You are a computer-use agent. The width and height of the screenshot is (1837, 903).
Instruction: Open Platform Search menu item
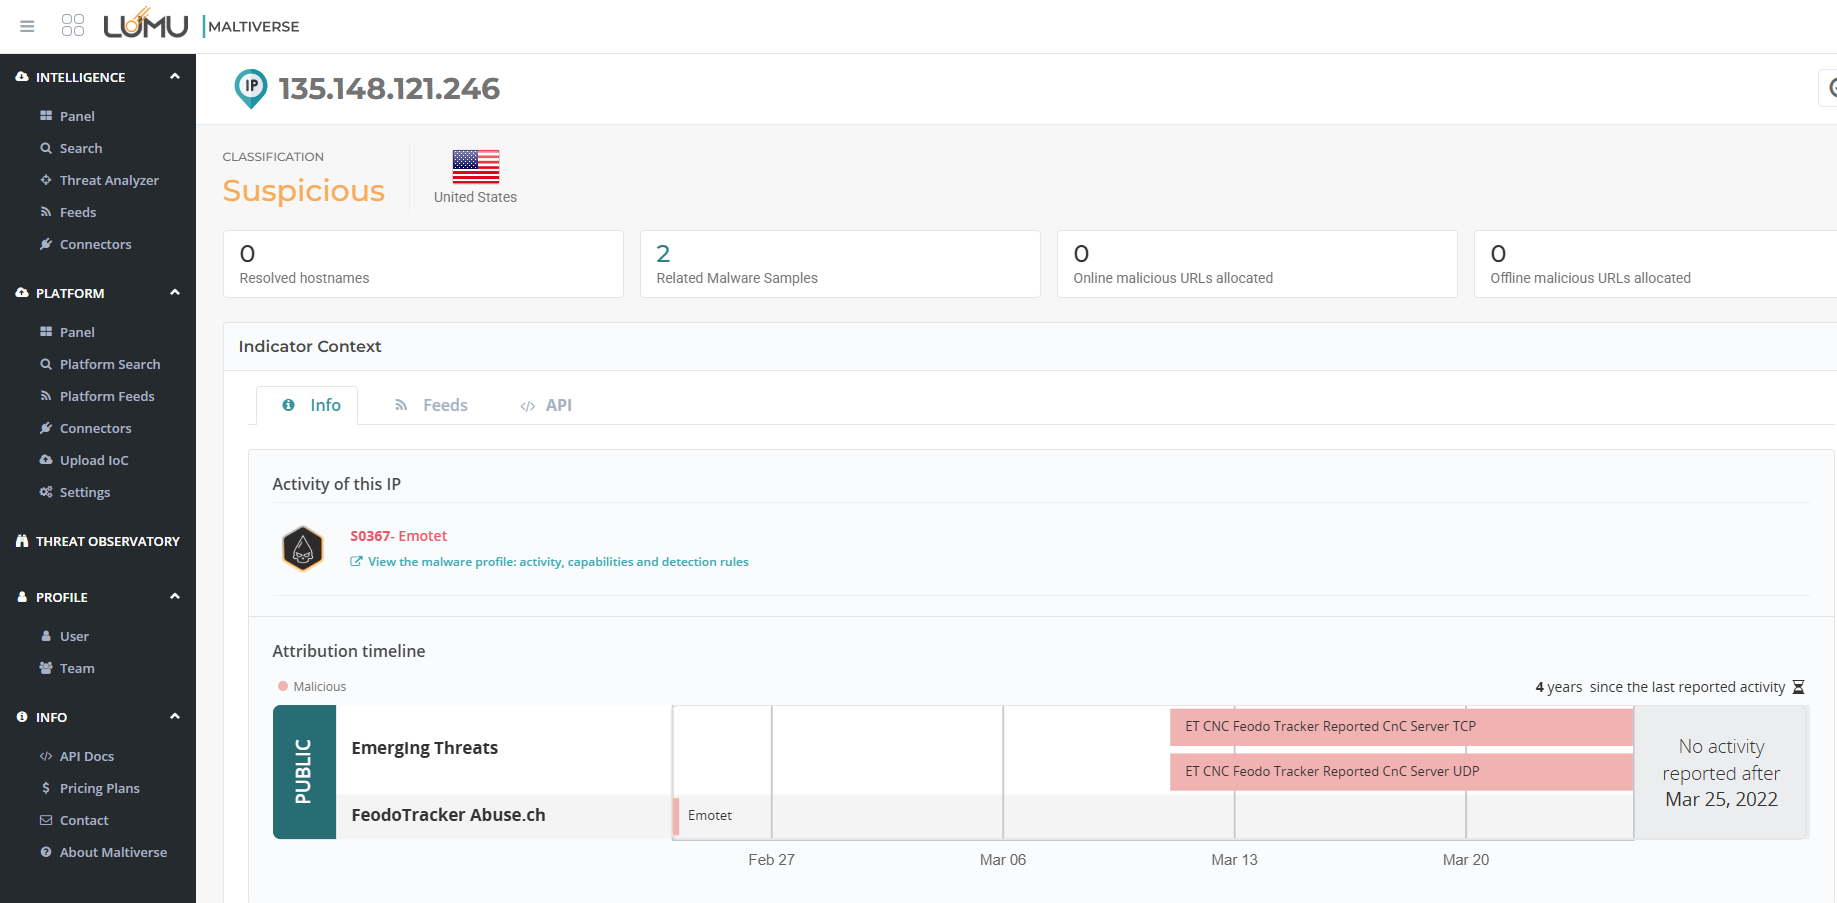click(x=110, y=364)
